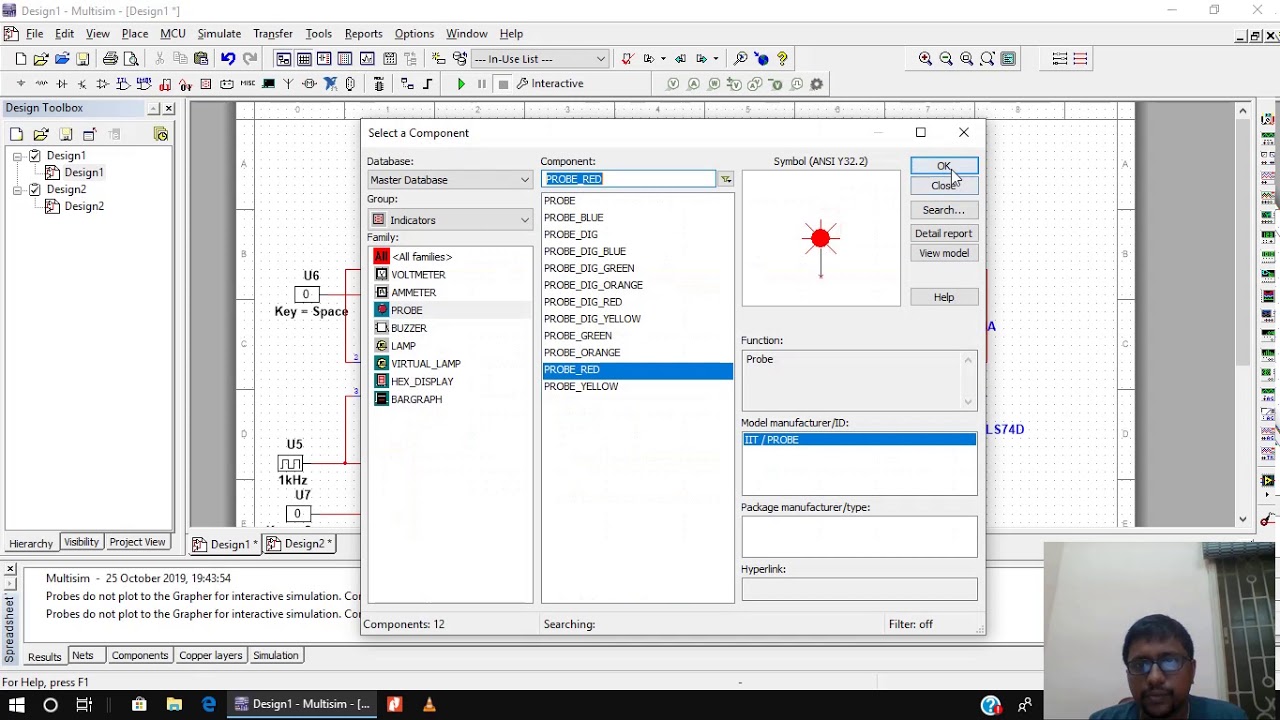Click the Search... button
This screenshot has width=1280, height=720.
(x=944, y=210)
